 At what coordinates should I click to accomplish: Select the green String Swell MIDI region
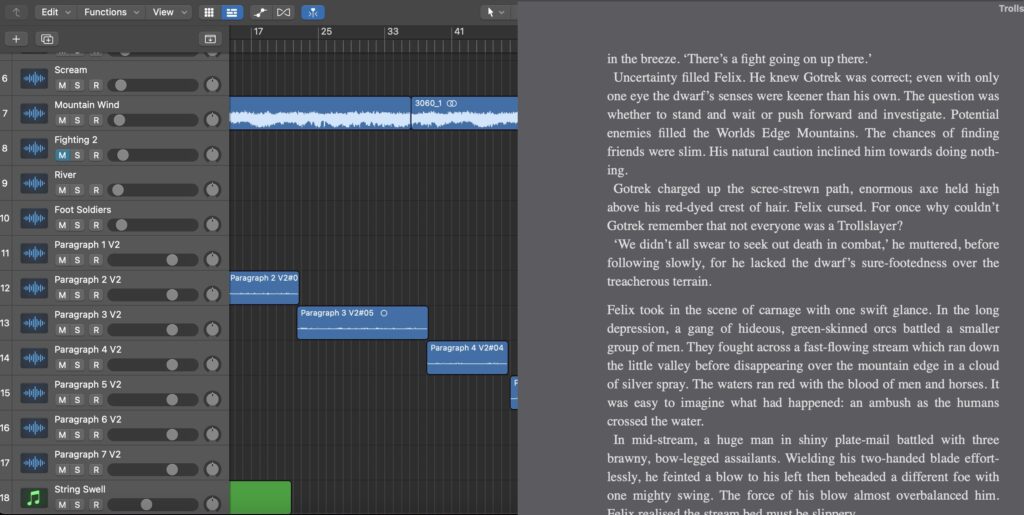260,497
